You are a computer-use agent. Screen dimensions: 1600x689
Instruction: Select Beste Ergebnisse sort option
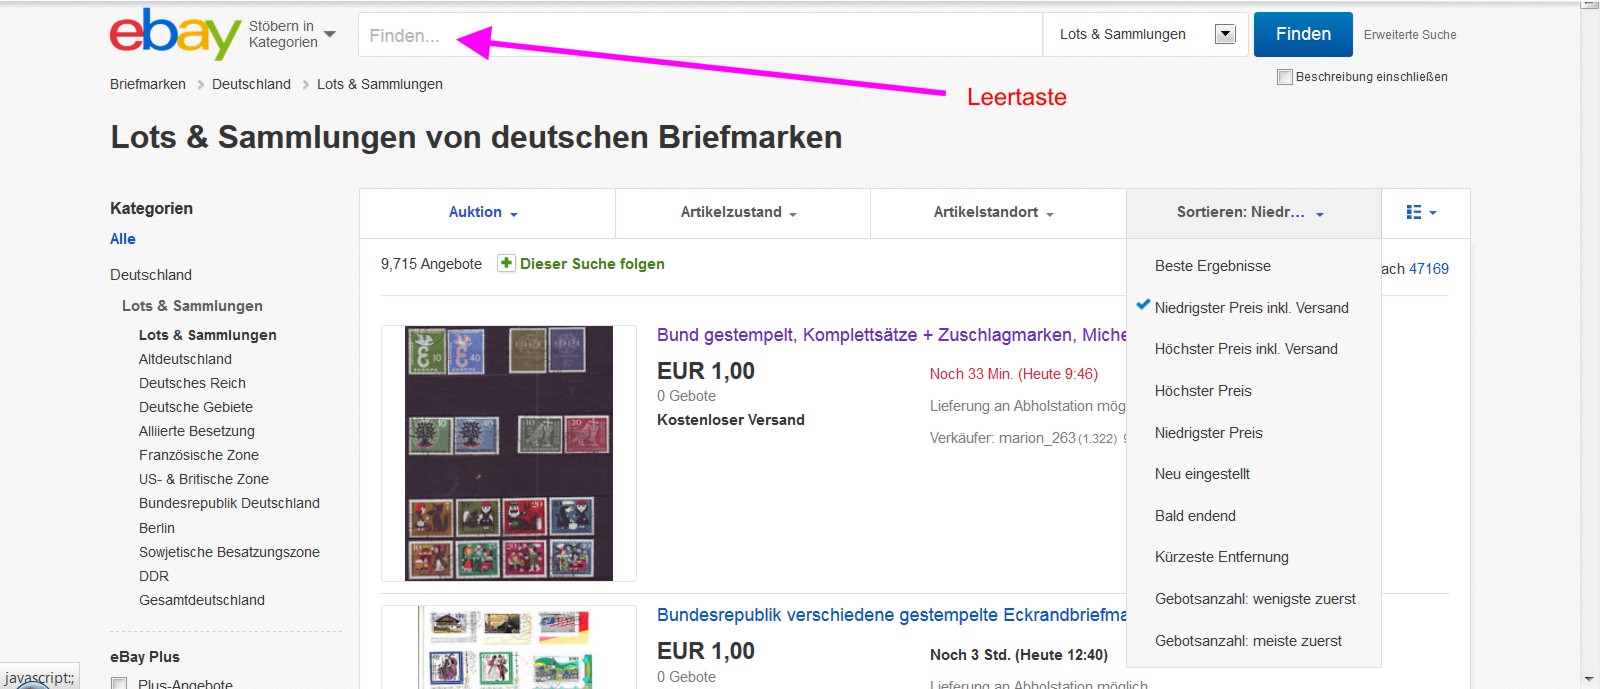1213,266
